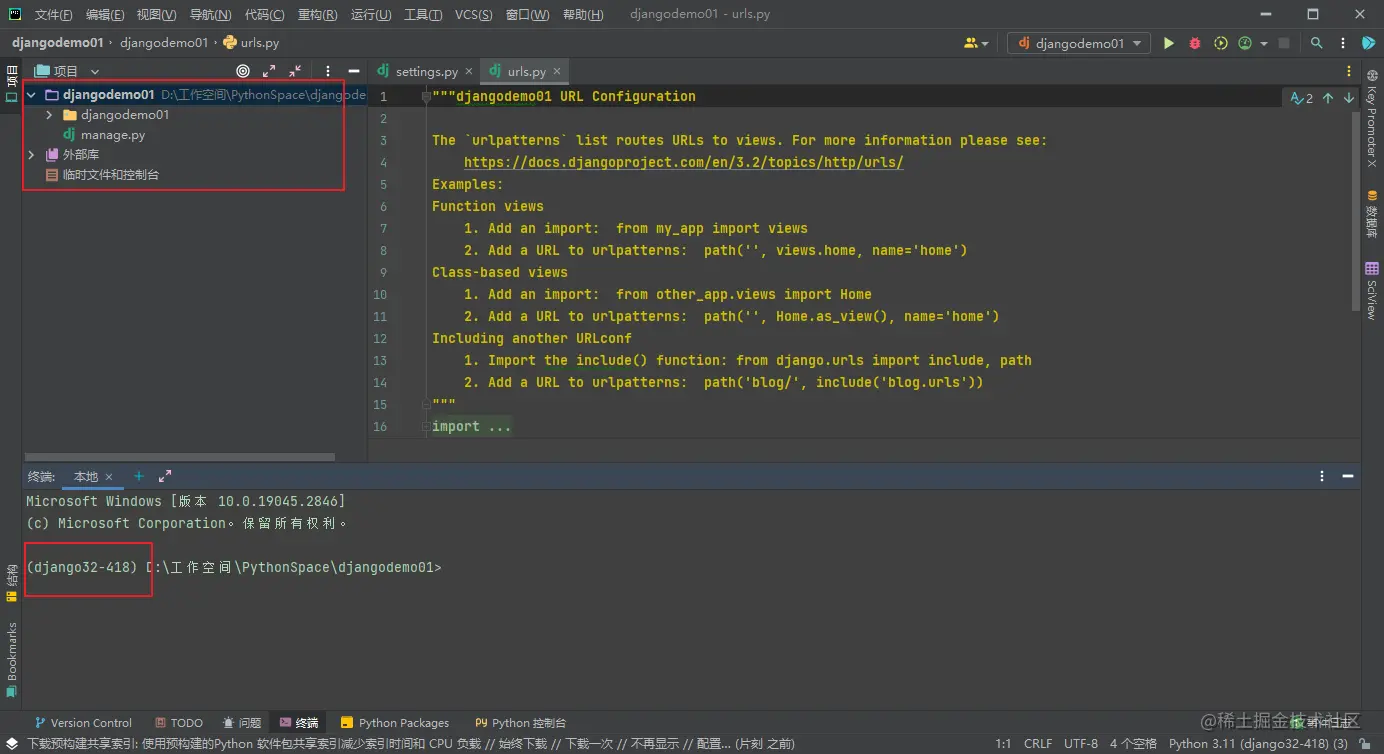Open the 问题 problems tool window
Image resolution: width=1384 pixels, height=754 pixels.
[x=242, y=723]
